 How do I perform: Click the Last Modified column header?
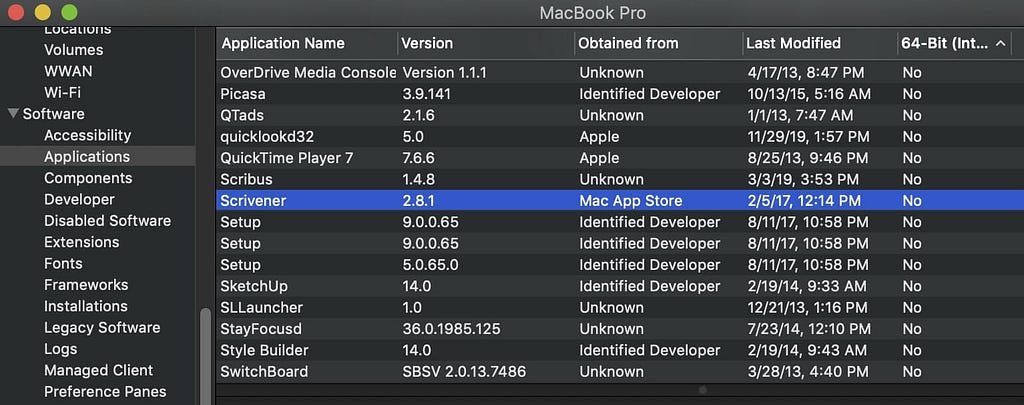point(793,43)
